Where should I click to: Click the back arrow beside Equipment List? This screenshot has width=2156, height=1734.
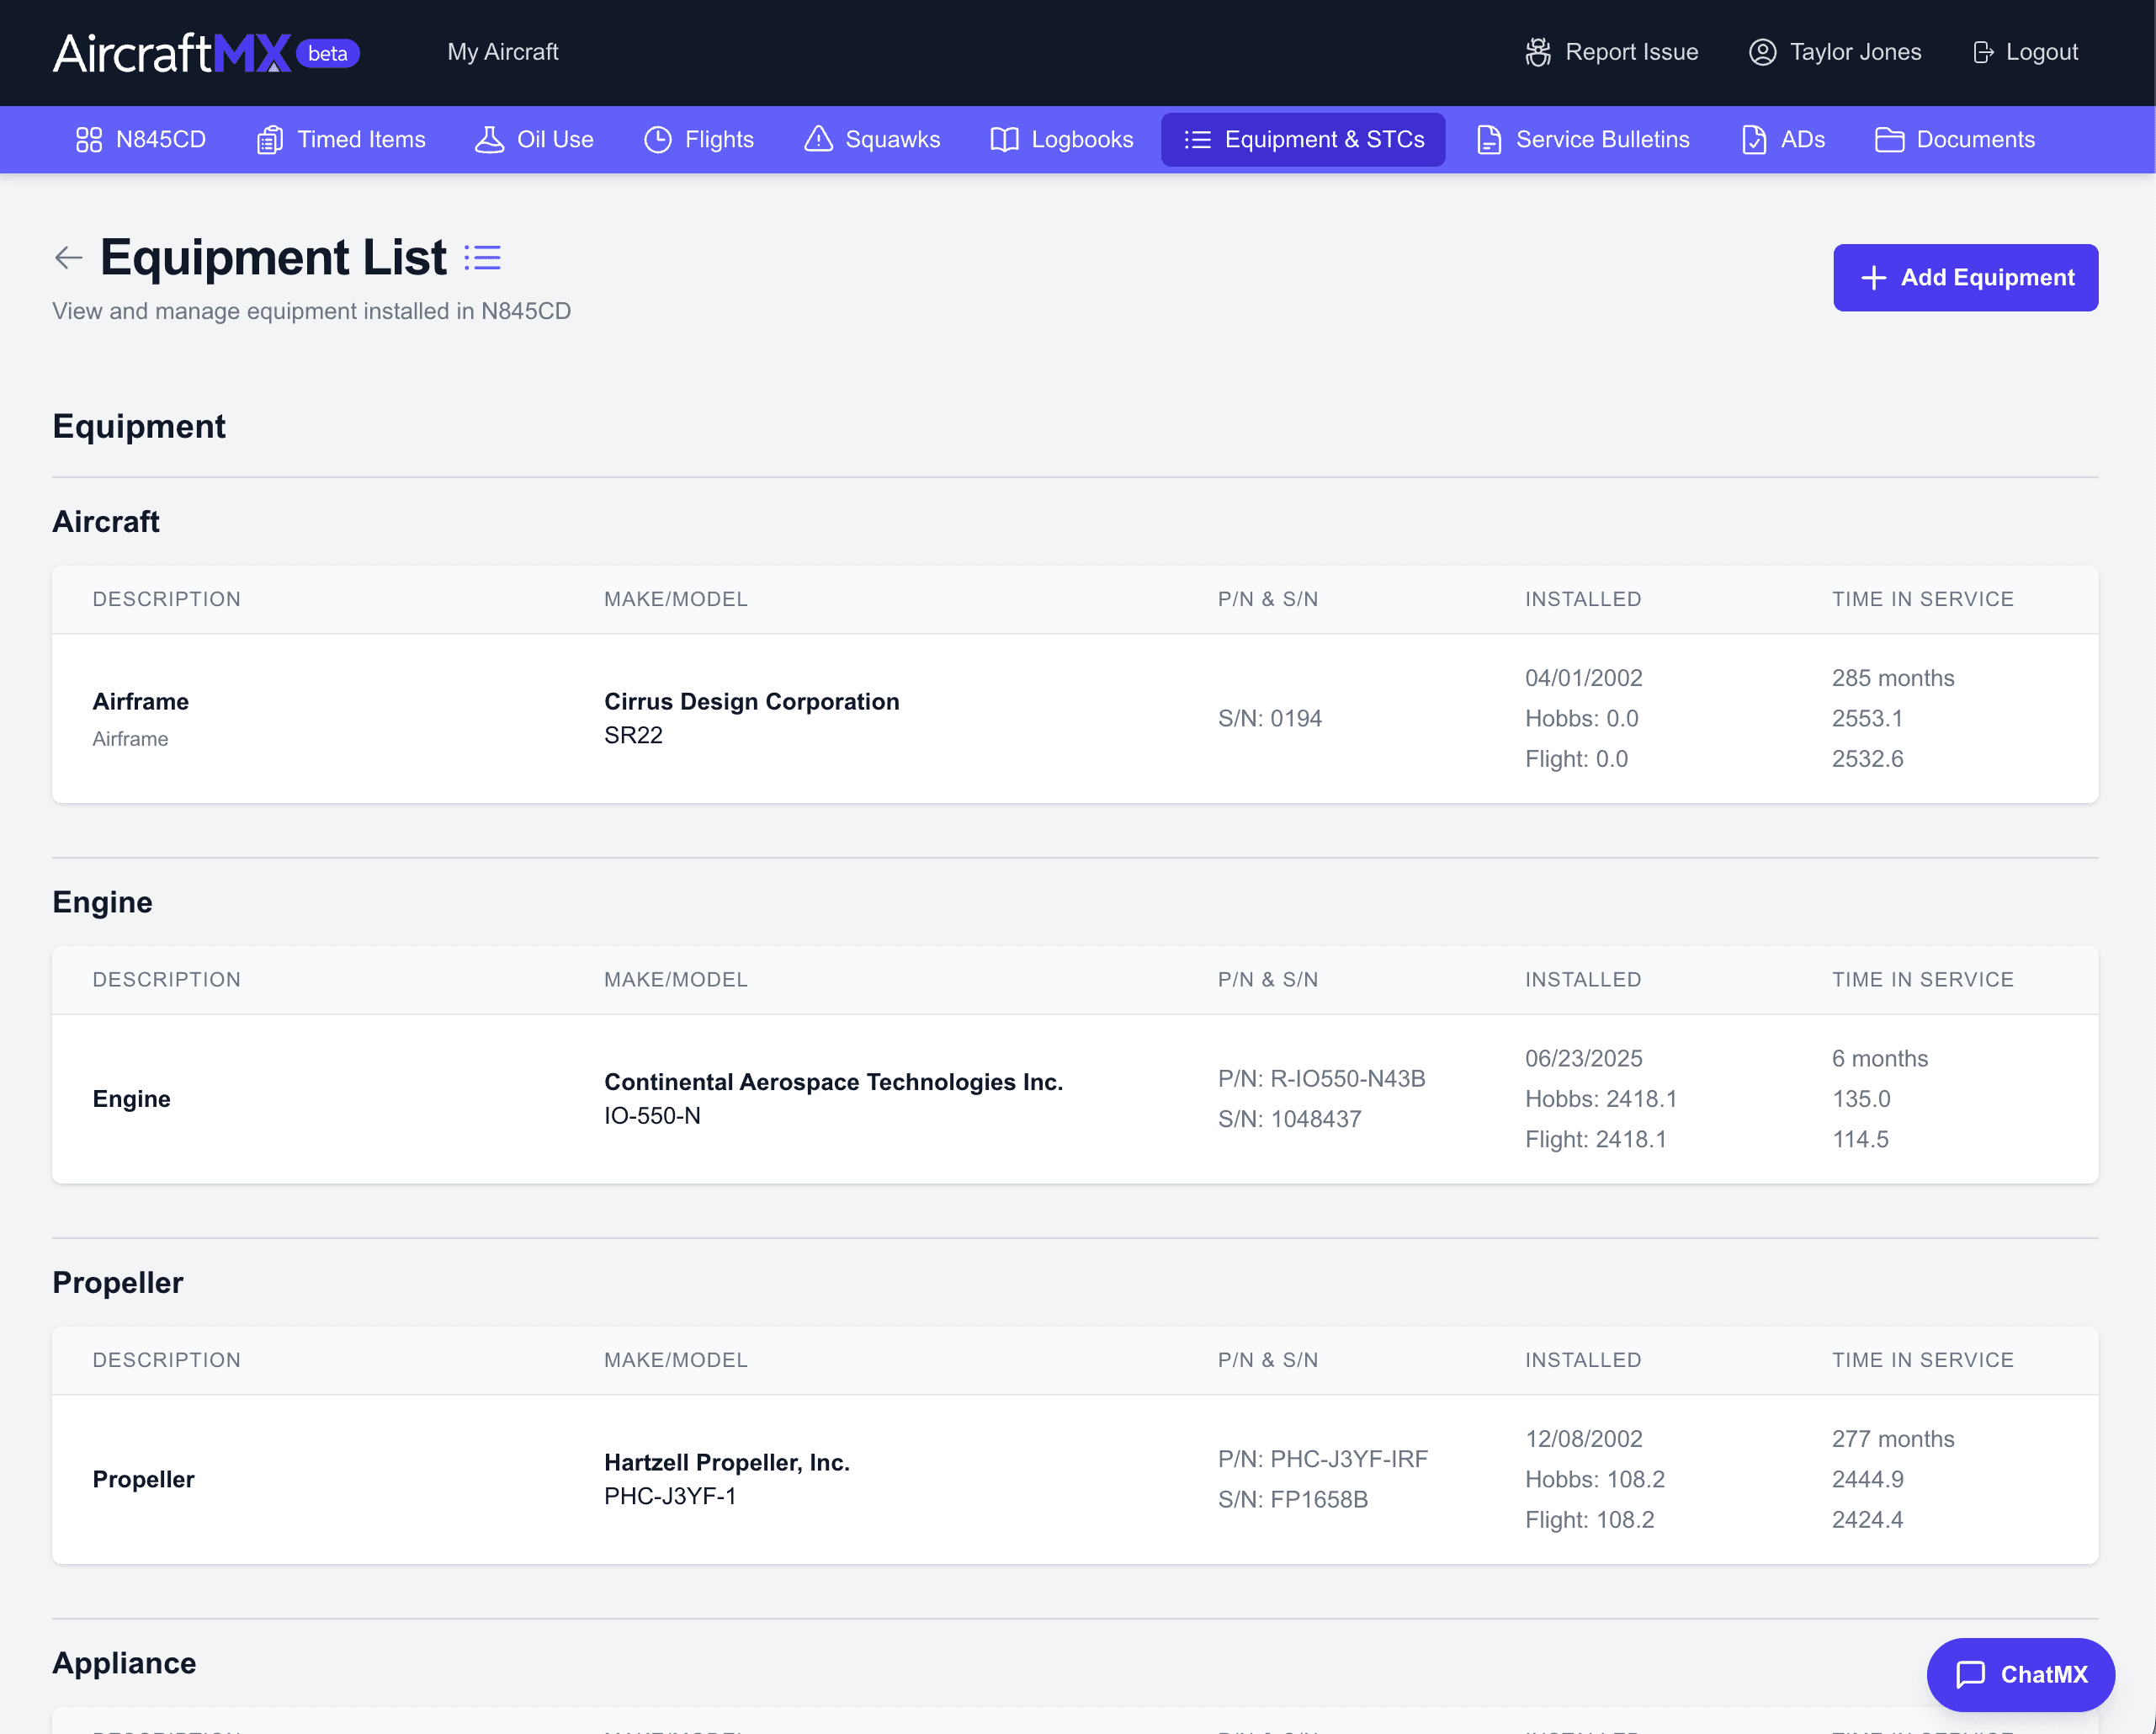[x=67, y=257]
